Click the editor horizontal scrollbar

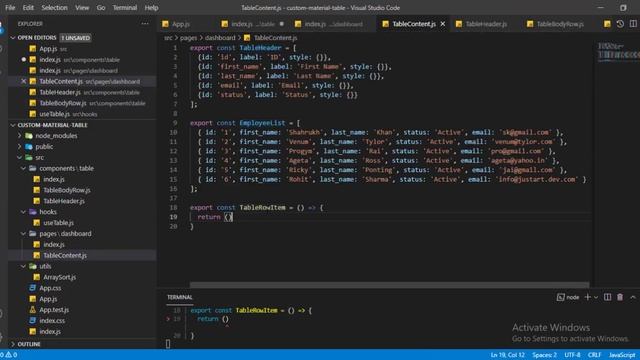pos(389,285)
